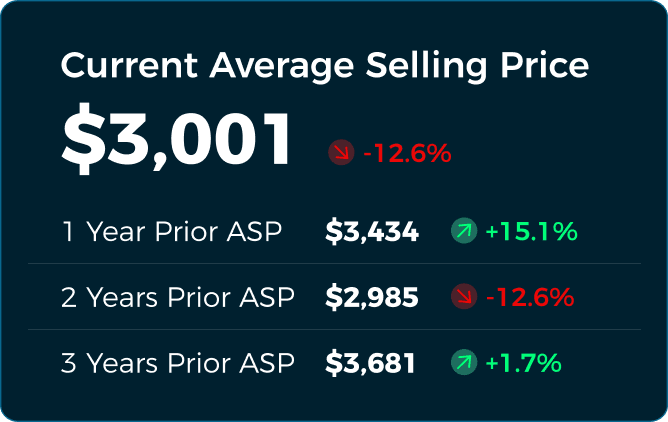Click the green up-arrow icon next to +1.7%

click(463, 362)
